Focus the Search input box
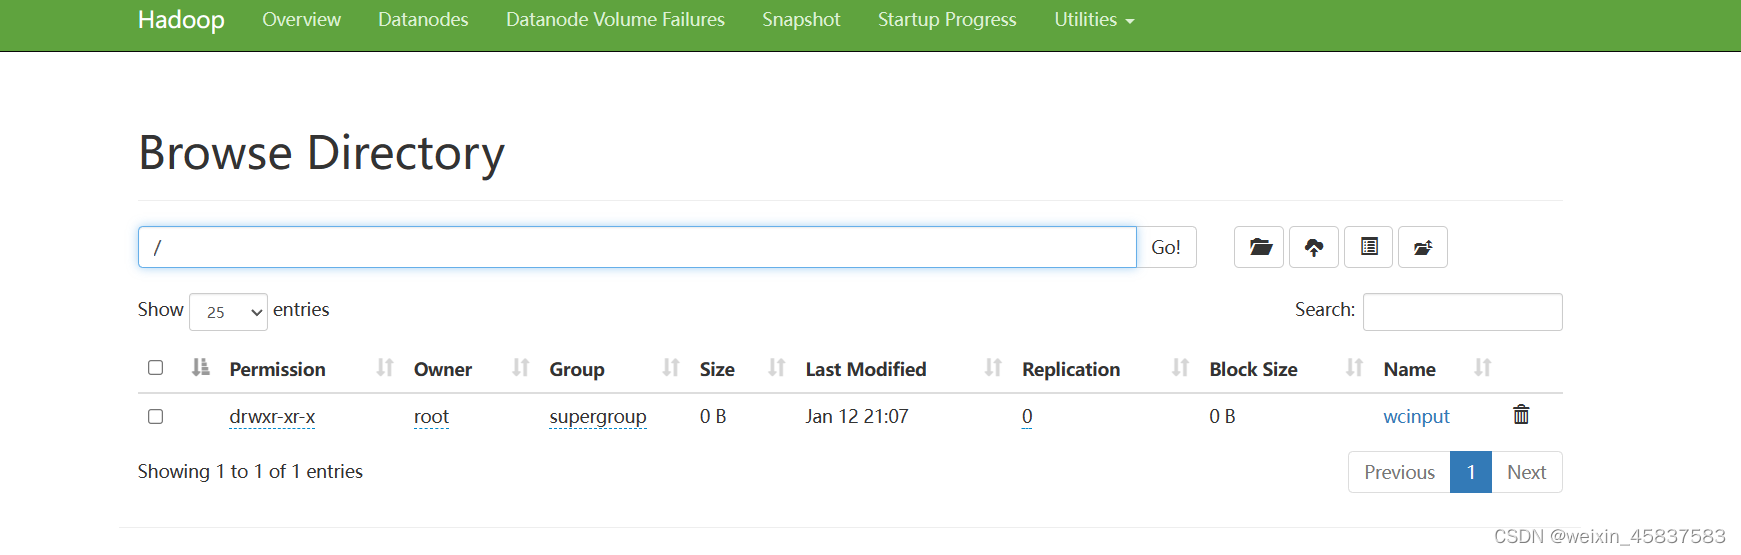Image resolution: width=1741 pixels, height=555 pixels. pos(1462,312)
